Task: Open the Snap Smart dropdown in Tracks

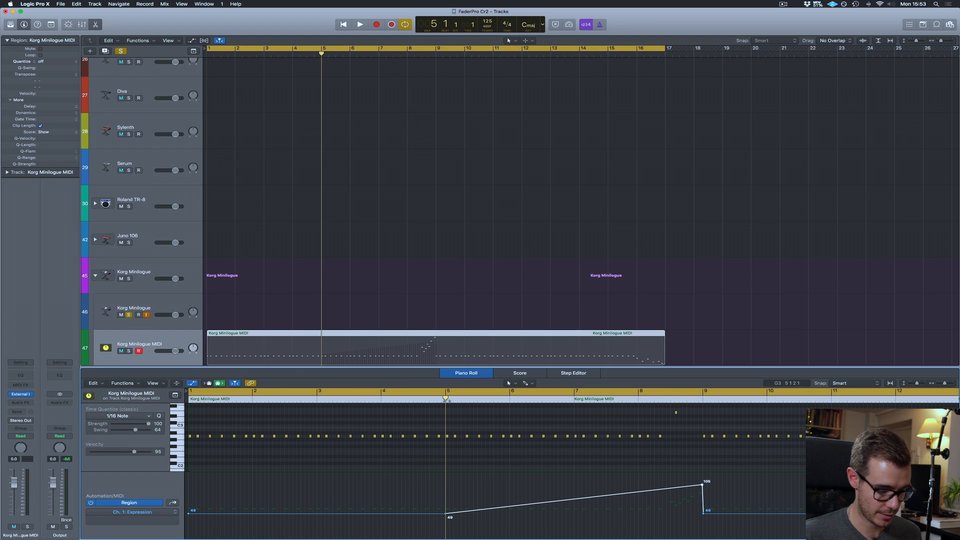Action: tap(775, 40)
